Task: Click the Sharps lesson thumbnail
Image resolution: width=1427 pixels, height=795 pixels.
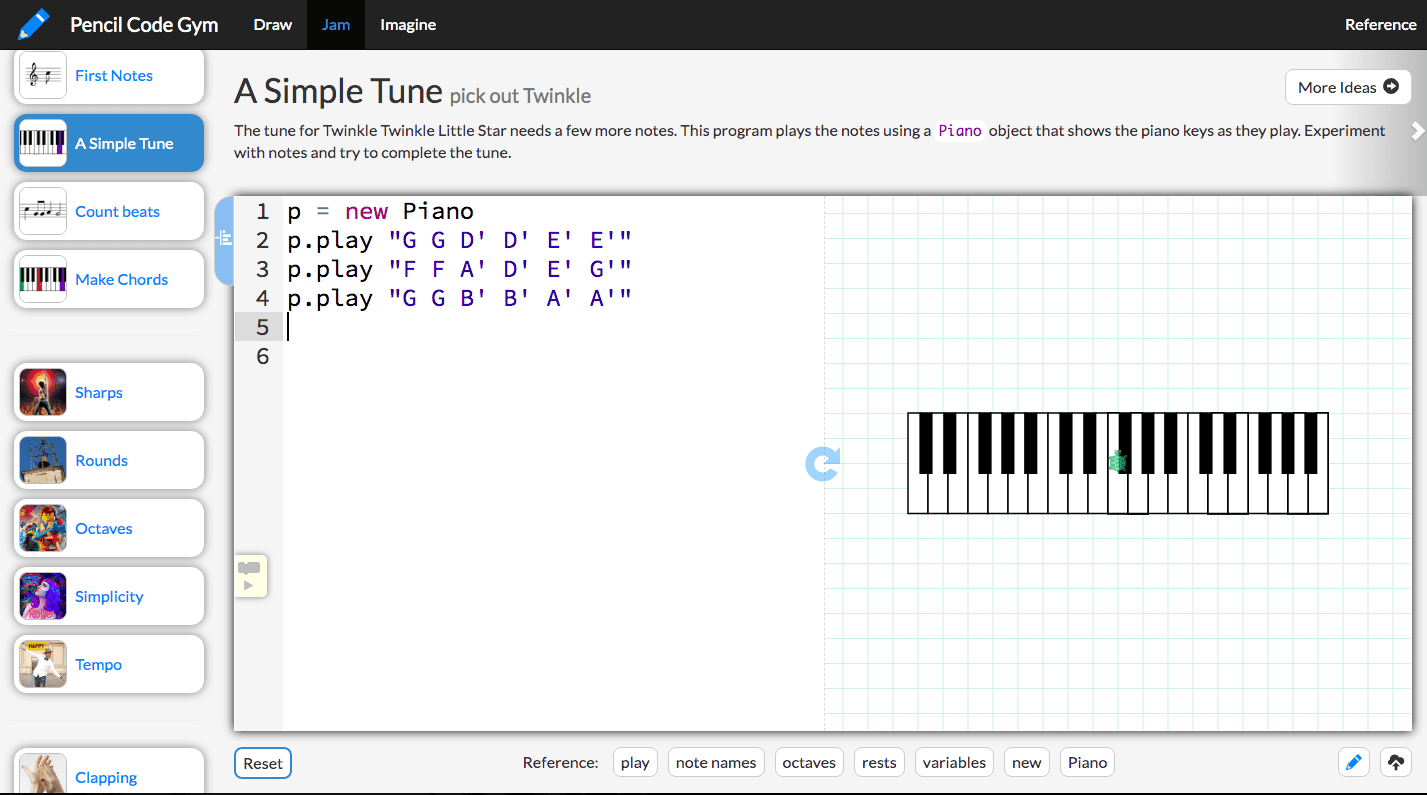Action: click(42, 391)
